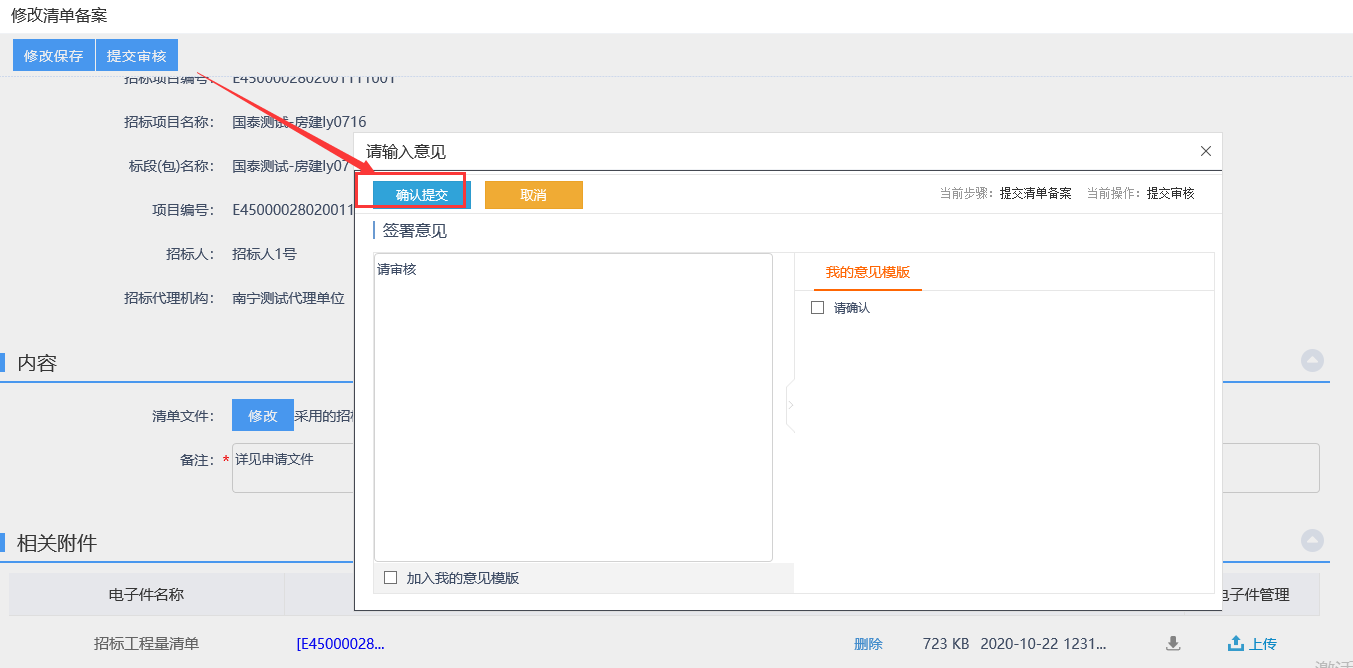
Task: Select the 我的意见模版 tab
Action: (867, 272)
